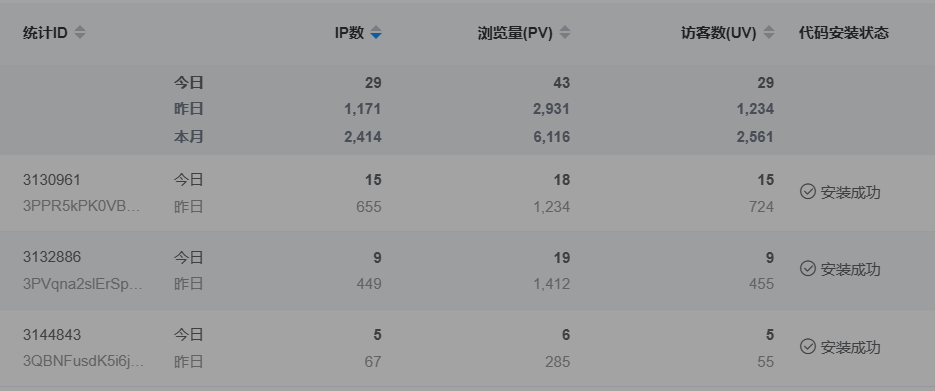Click the checkmark icon for site 3130961
935x391 pixels.
[x=807, y=191]
